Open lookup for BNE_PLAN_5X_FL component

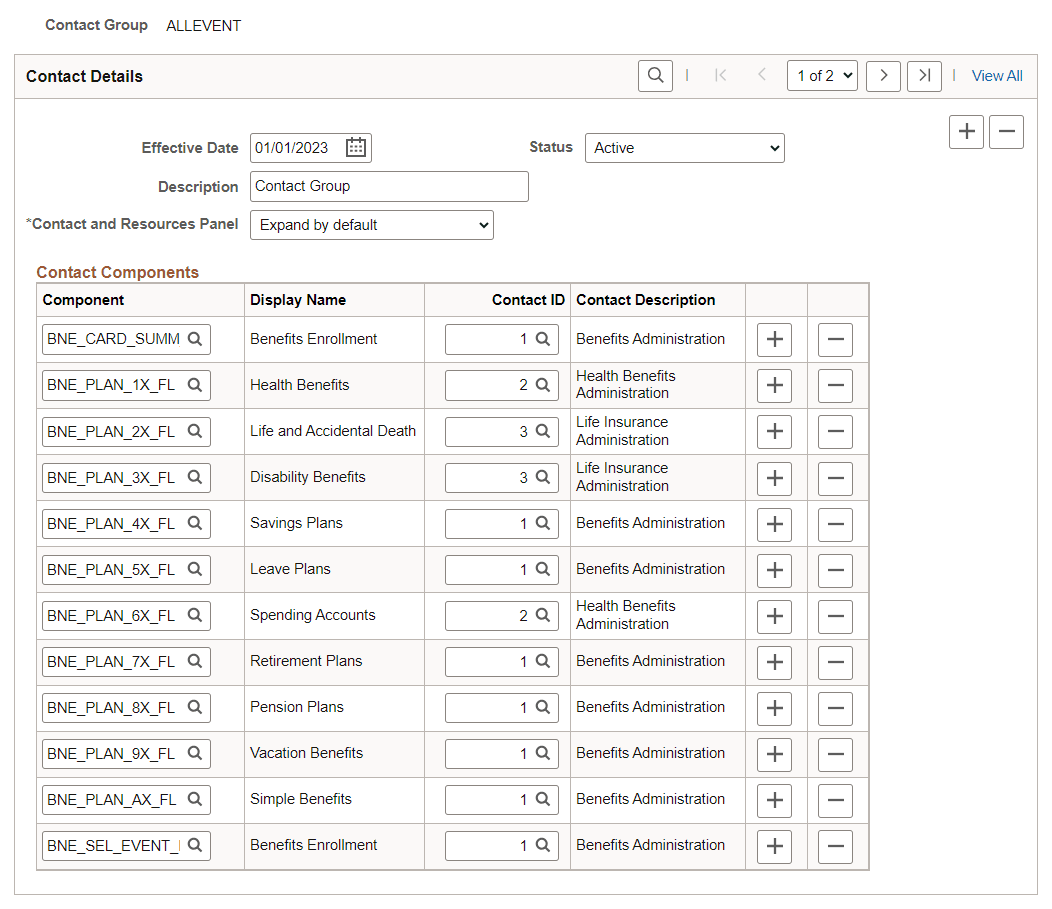coord(196,569)
